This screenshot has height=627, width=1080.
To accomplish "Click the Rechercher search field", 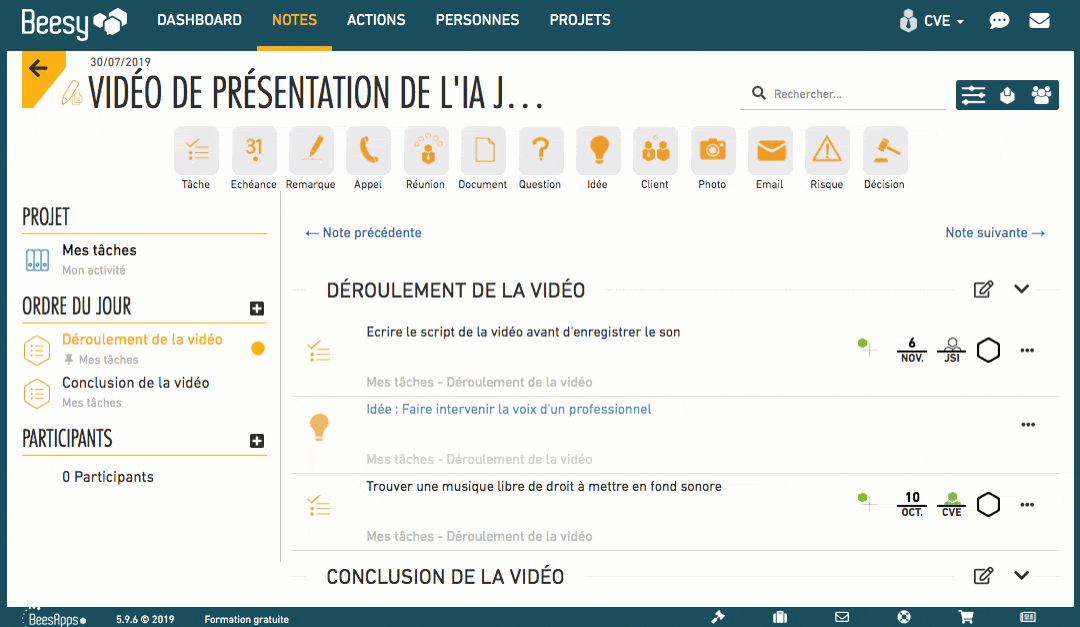I will [x=855, y=94].
